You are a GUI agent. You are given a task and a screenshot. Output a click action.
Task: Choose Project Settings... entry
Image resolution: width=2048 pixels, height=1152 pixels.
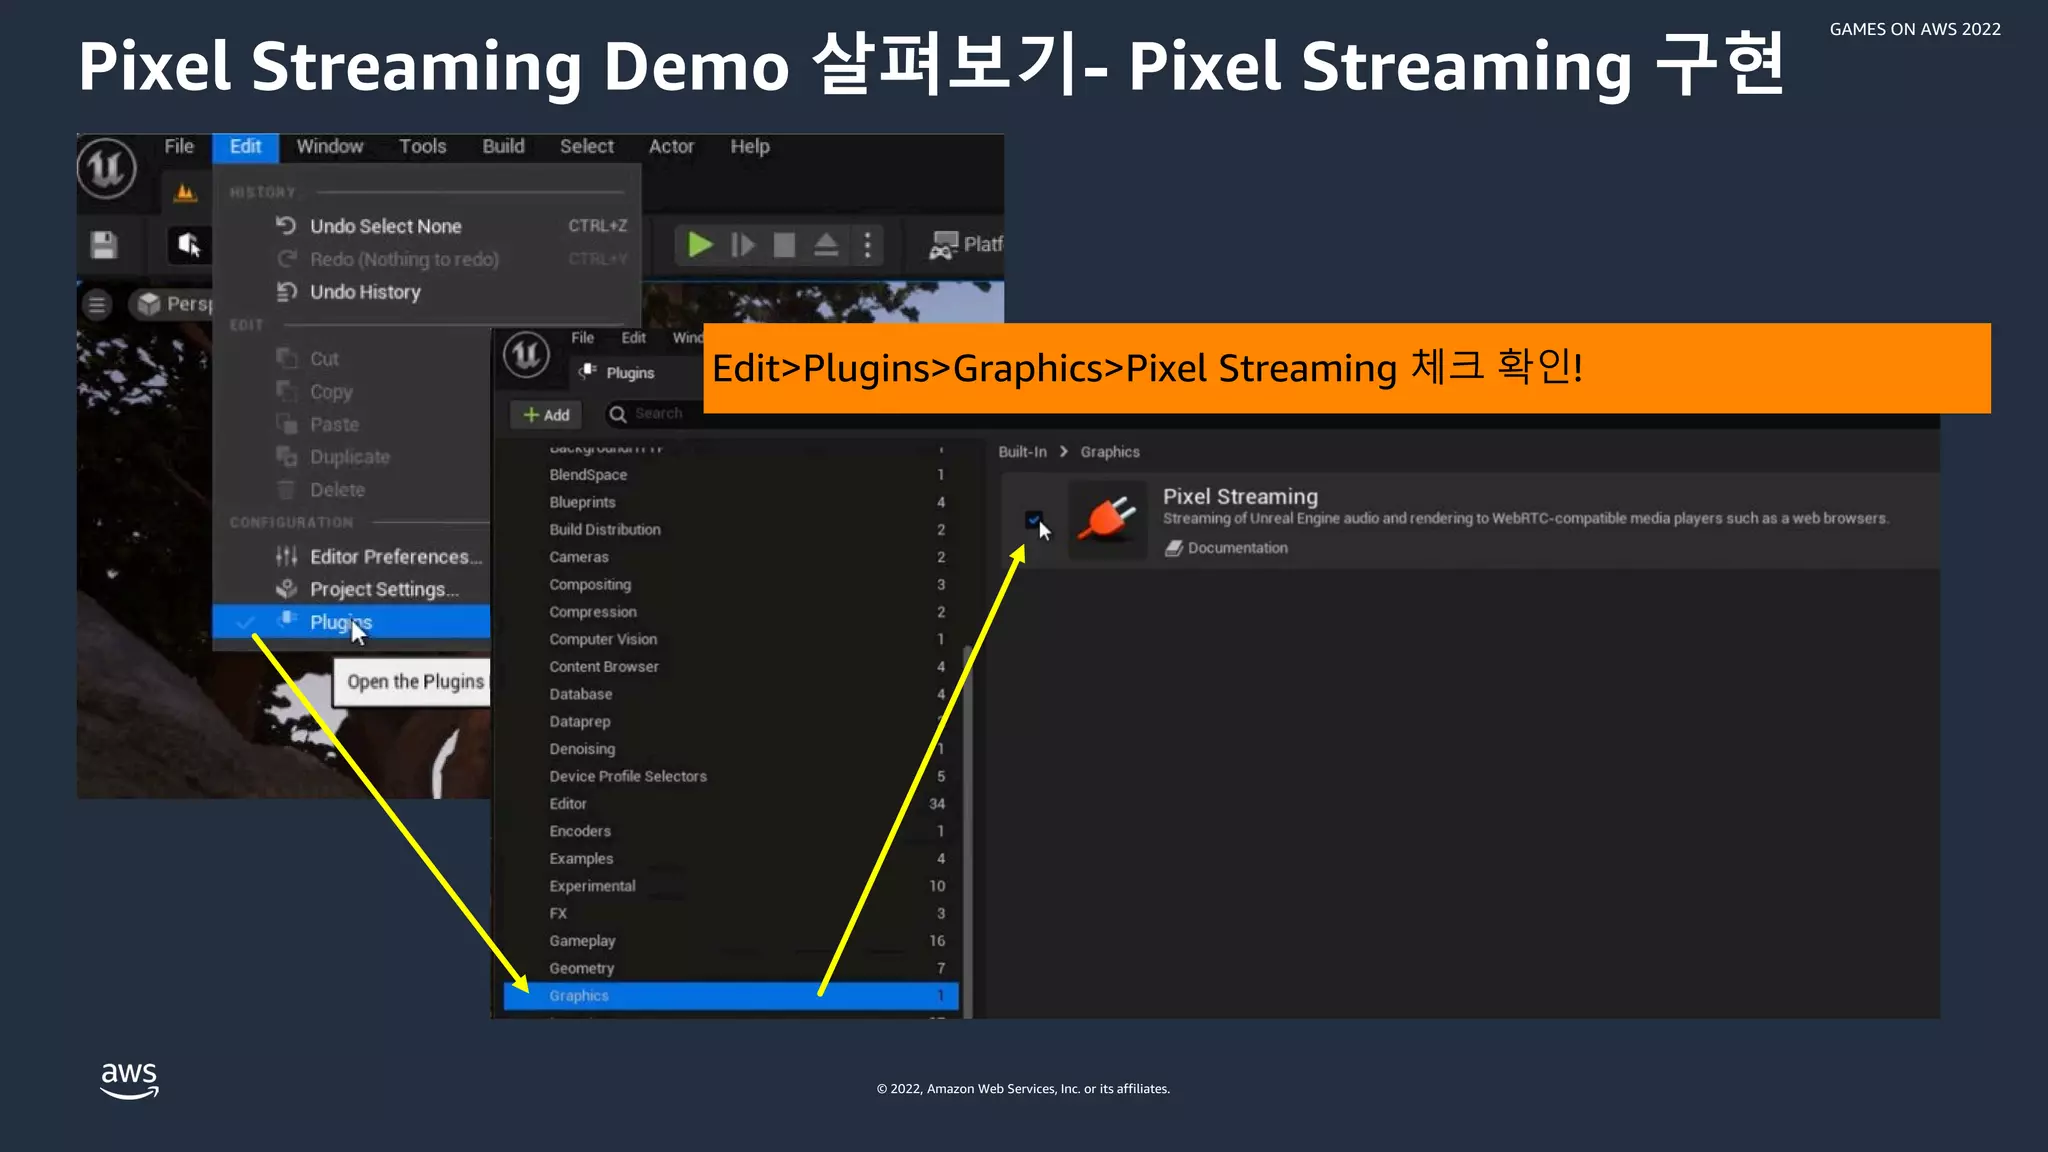click(x=353, y=589)
